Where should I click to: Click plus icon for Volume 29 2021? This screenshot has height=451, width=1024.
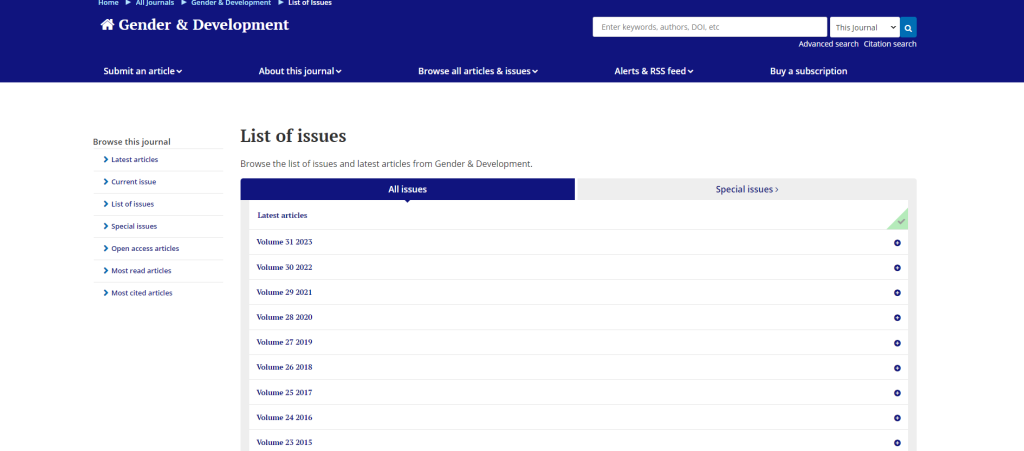(897, 292)
